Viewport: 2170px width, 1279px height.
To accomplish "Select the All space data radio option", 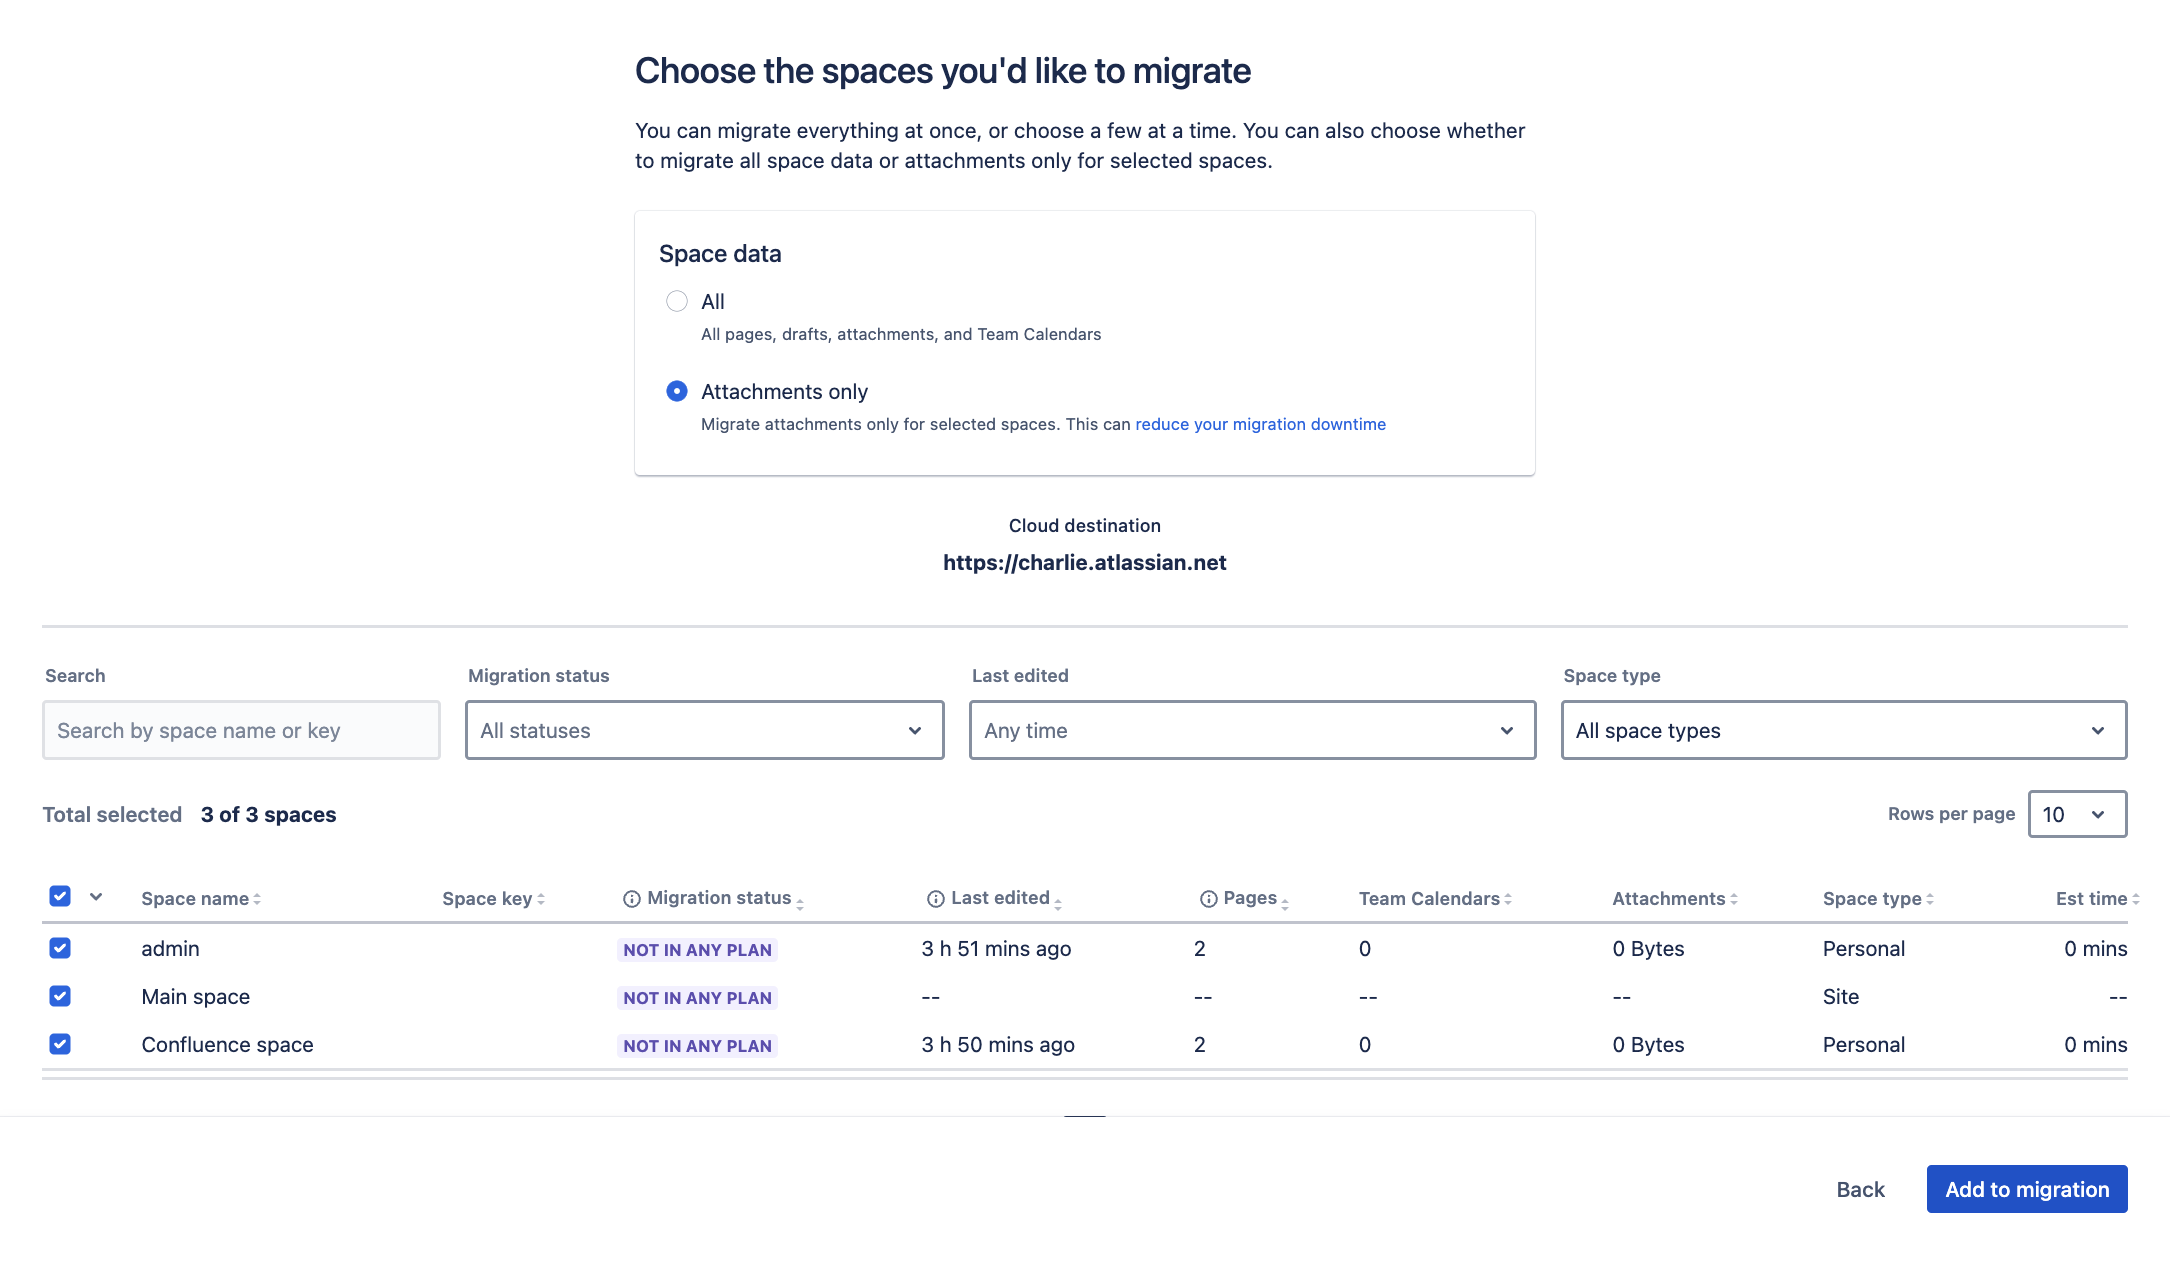I will (x=677, y=301).
